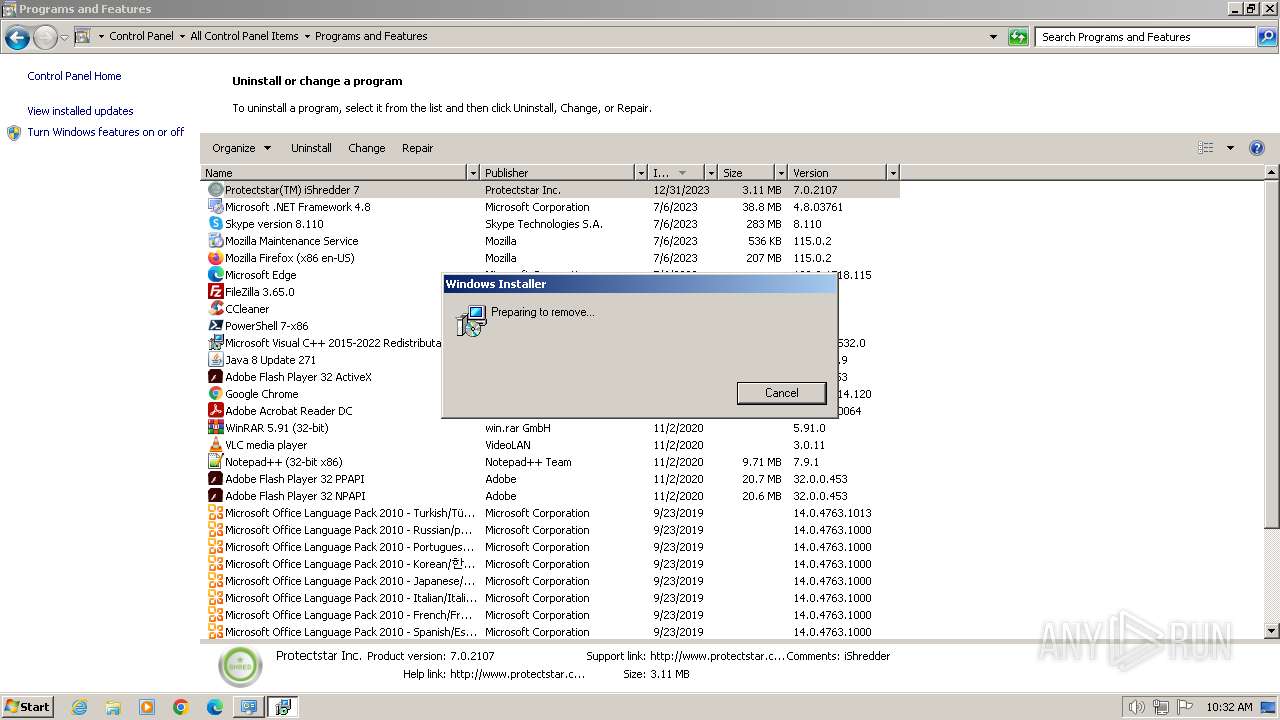
Task: Select the Skype version 8.110 icon
Action: pyautogui.click(x=215, y=224)
